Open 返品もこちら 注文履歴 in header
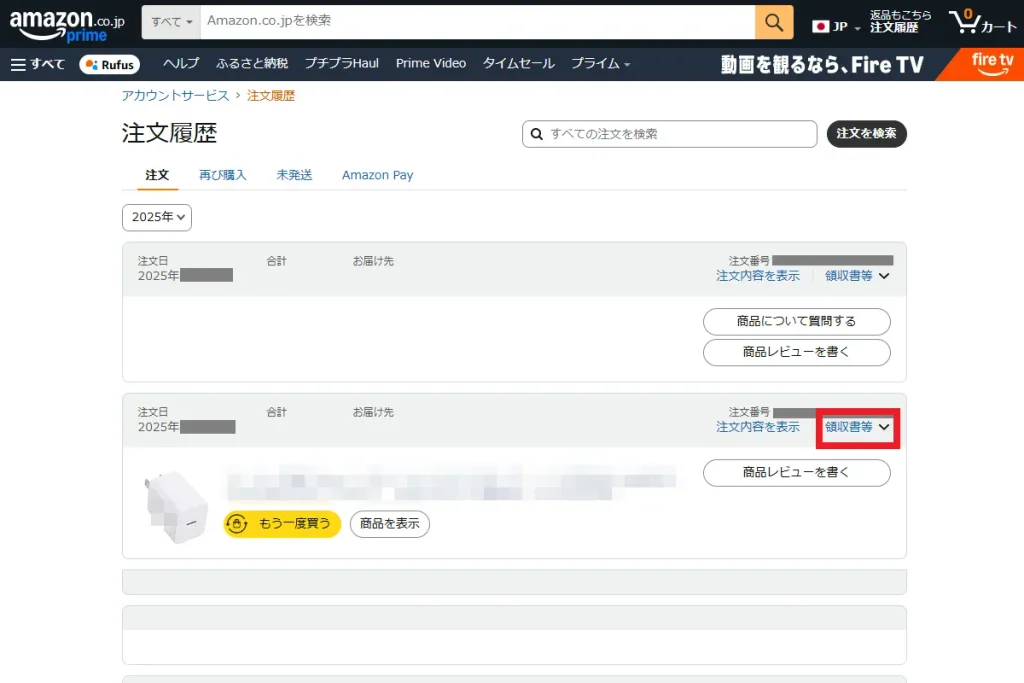The width and height of the screenshot is (1024, 683). 900,22
